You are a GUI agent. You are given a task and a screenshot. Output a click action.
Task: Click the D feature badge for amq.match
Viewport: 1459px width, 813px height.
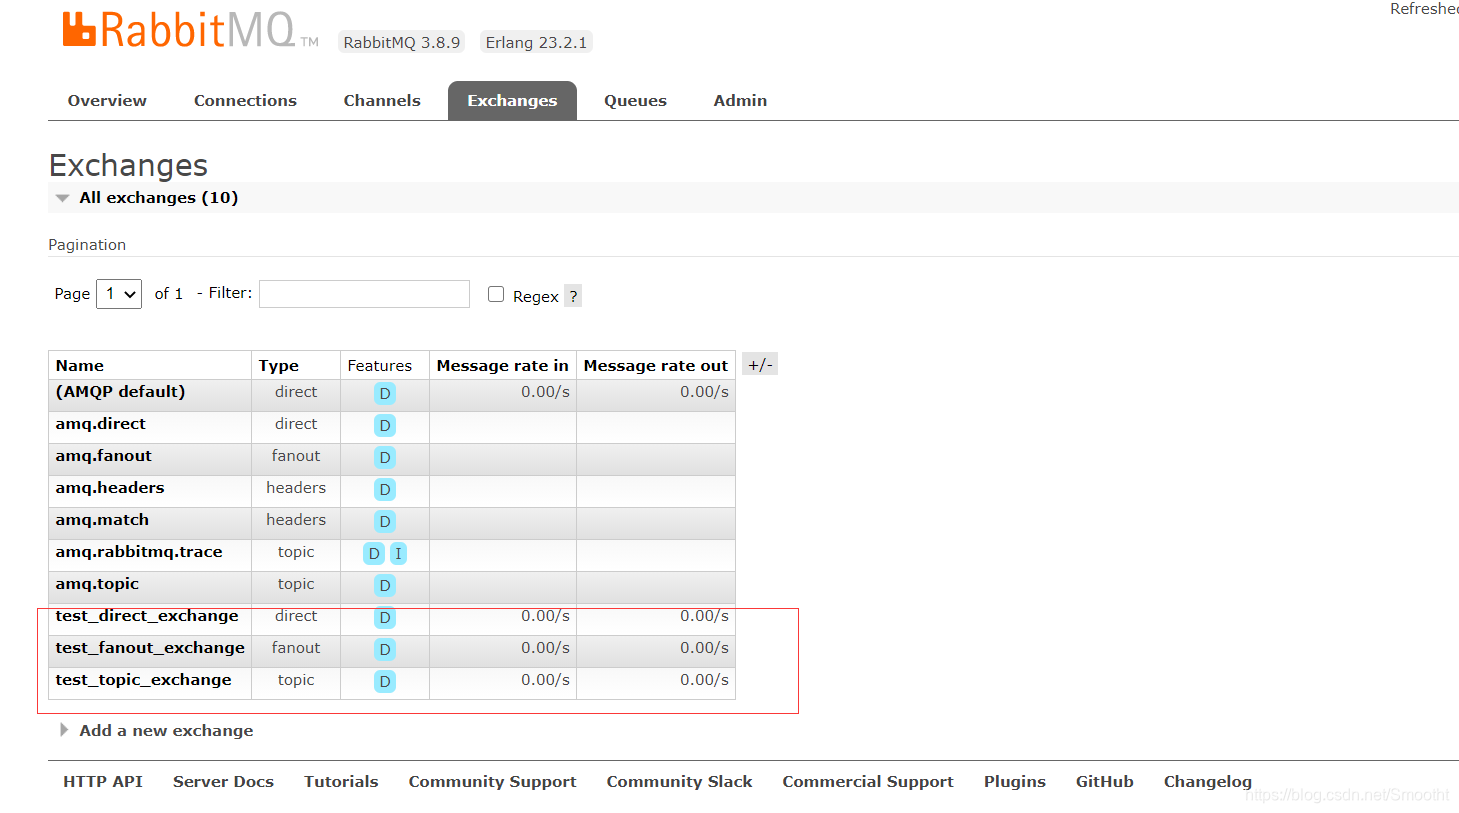point(385,522)
